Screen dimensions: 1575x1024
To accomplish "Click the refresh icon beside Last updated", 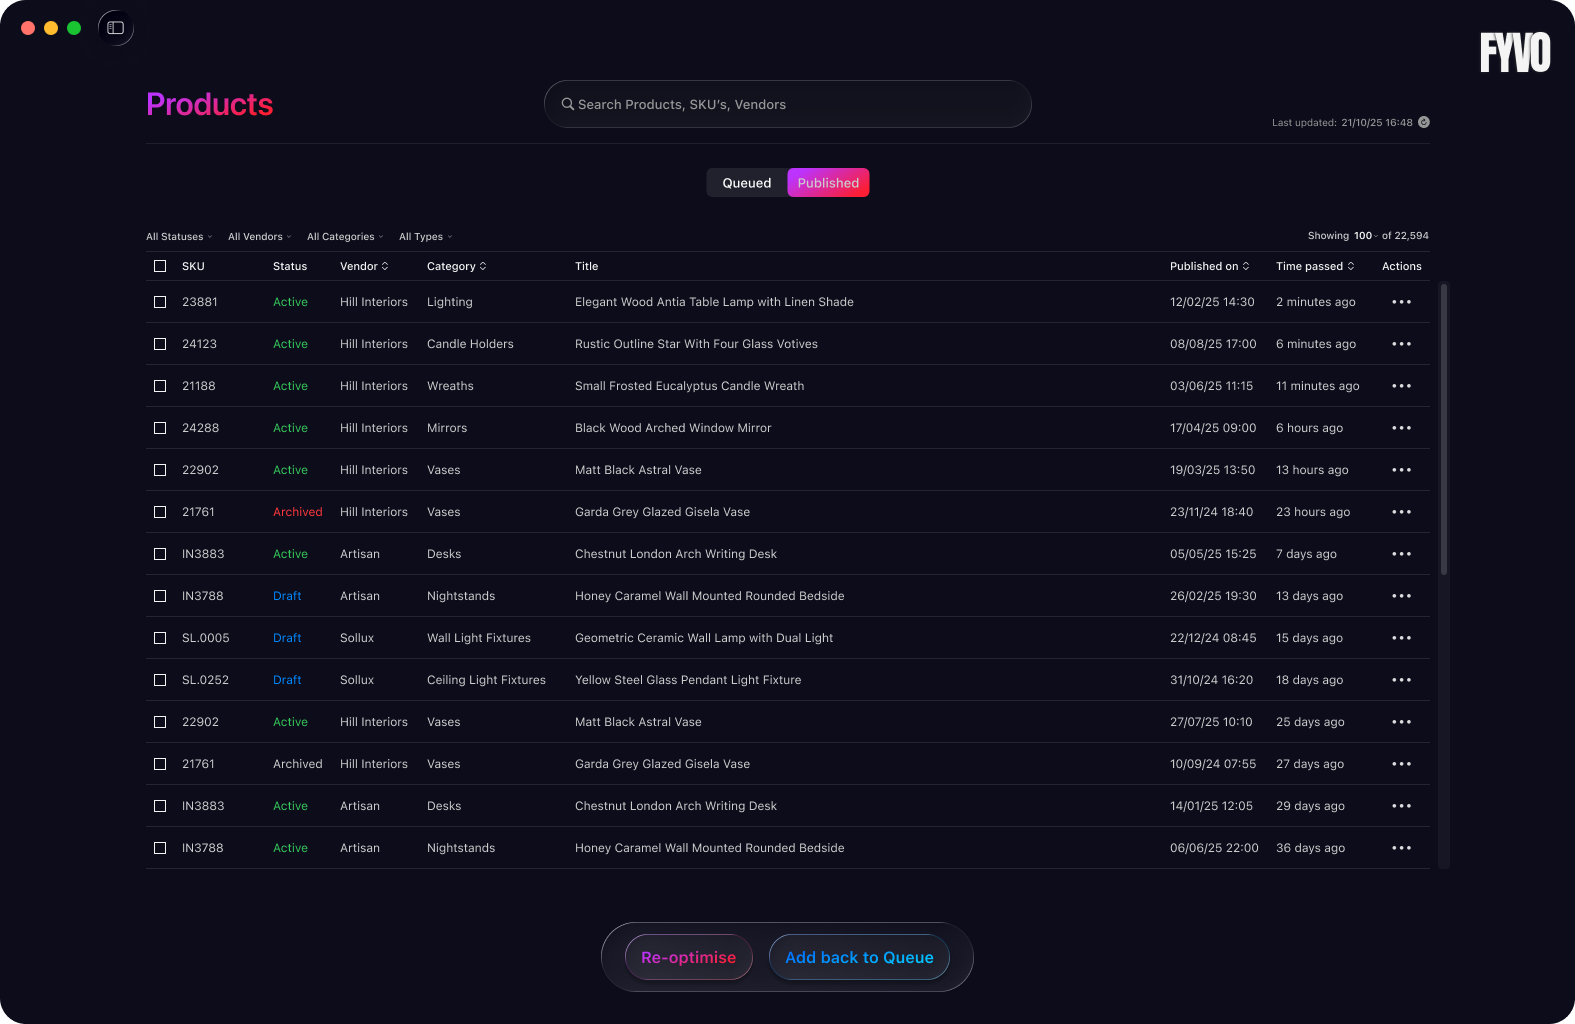I will (1424, 122).
